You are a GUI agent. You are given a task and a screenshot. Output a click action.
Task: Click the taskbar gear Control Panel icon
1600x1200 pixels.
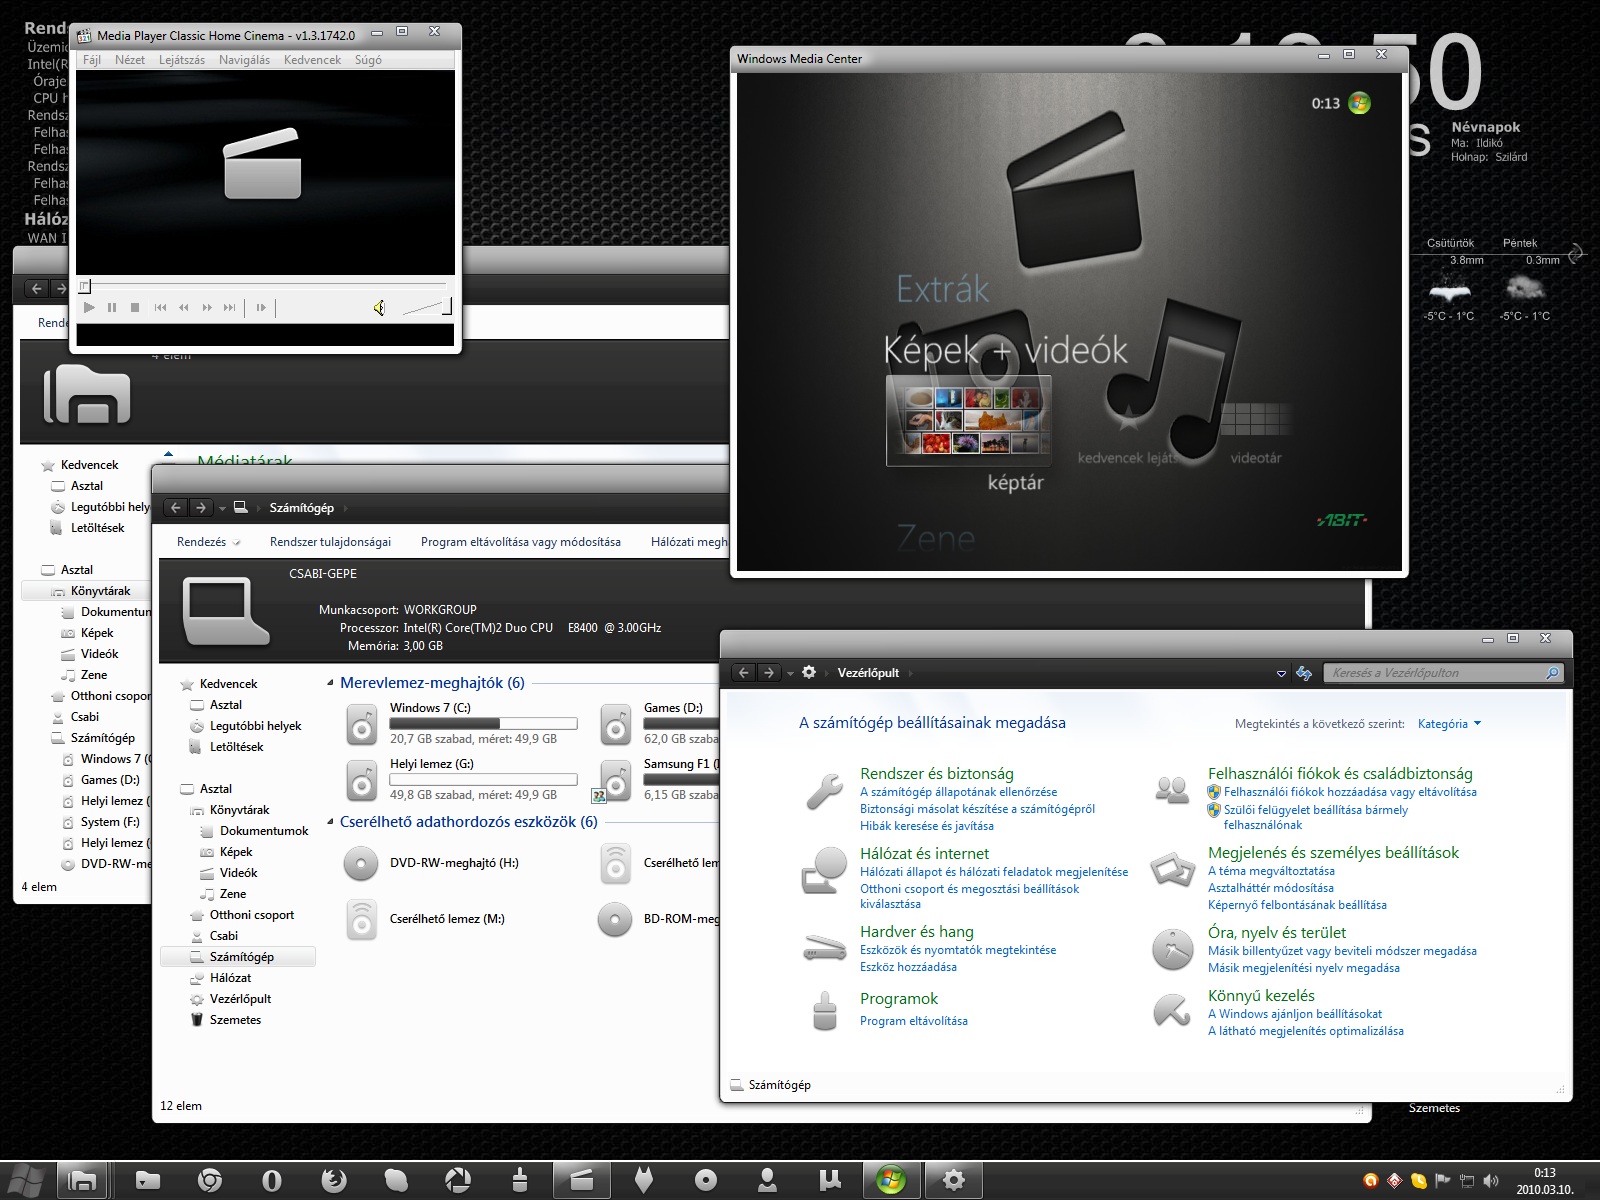click(x=954, y=1181)
